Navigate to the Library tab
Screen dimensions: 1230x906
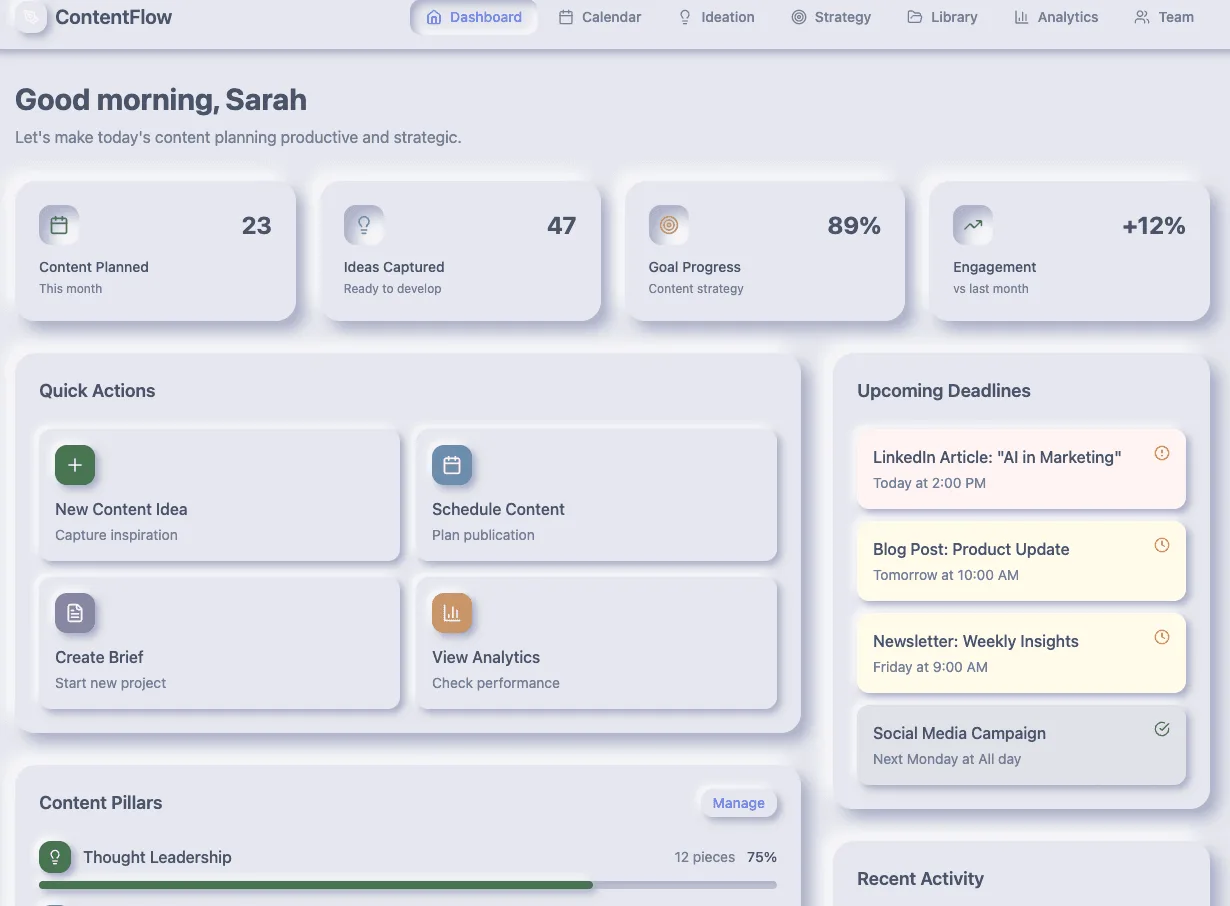[x=942, y=17]
